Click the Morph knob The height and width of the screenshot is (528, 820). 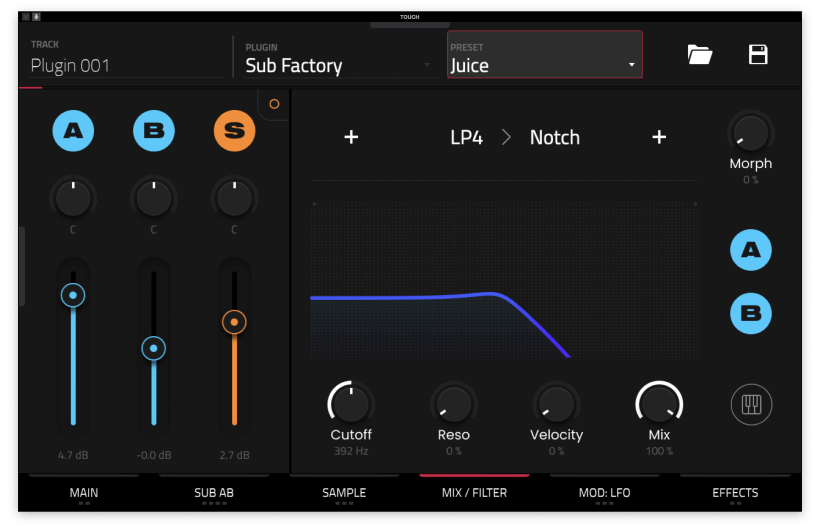[750, 131]
